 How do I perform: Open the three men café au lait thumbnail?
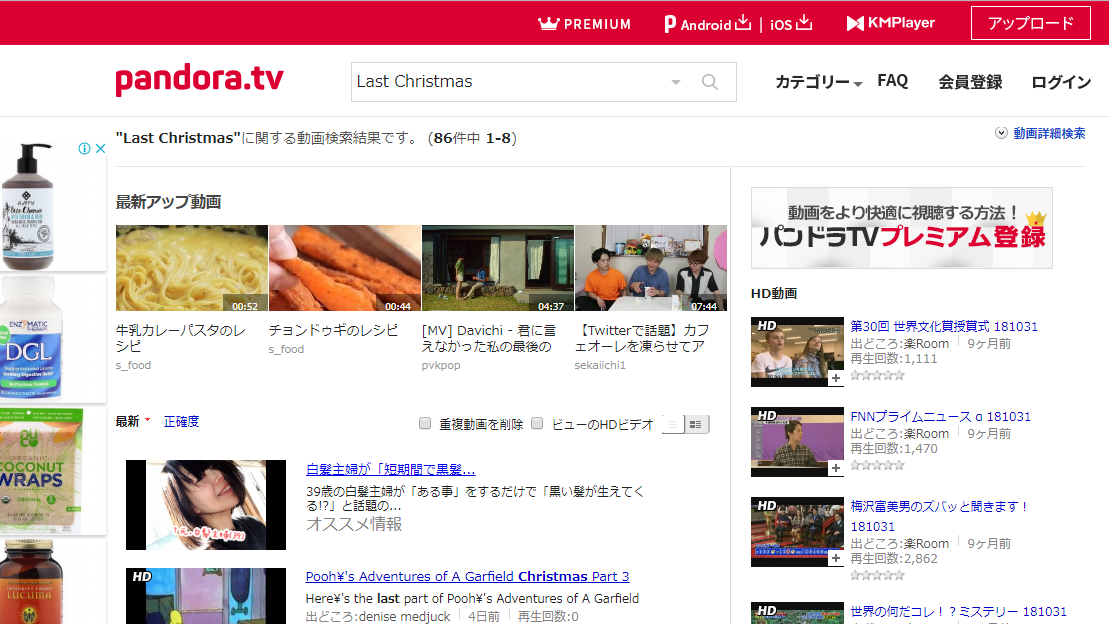point(651,268)
